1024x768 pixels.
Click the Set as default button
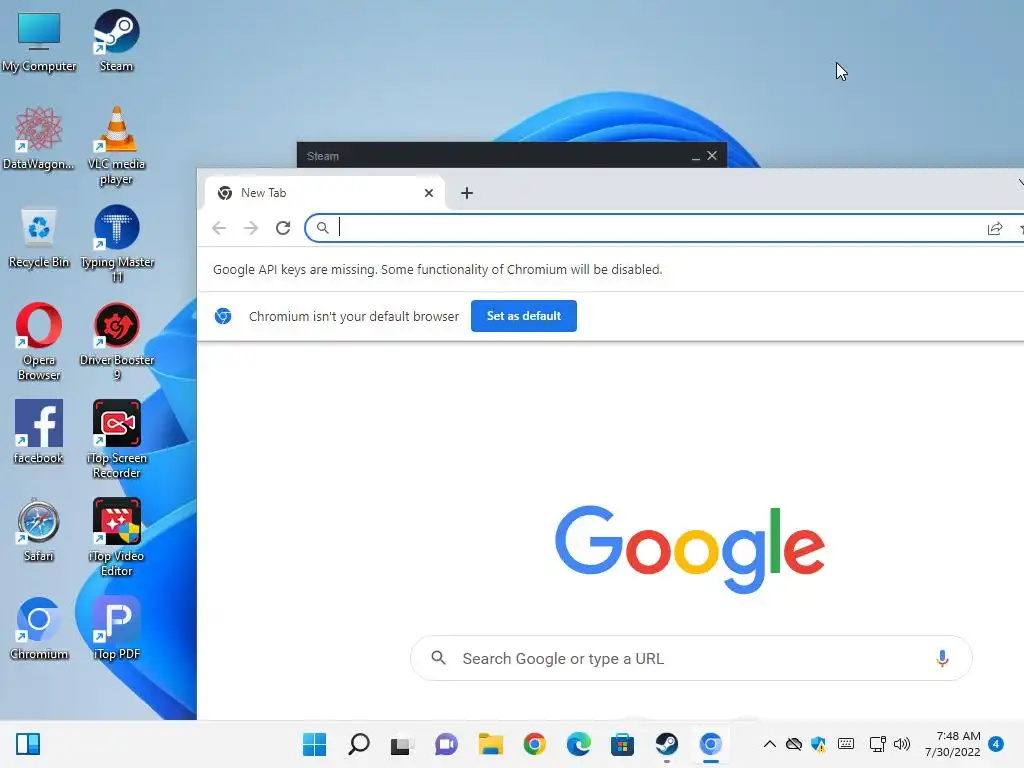coord(524,316)
